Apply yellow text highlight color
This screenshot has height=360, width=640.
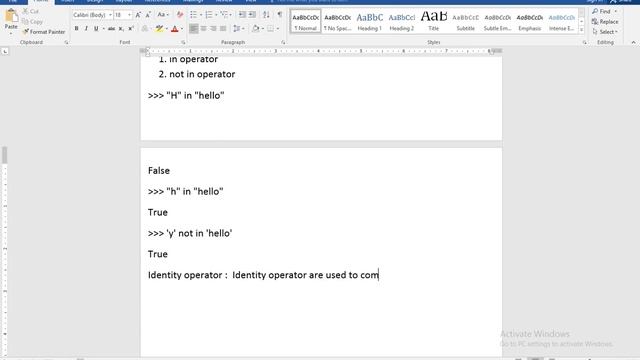159,29
